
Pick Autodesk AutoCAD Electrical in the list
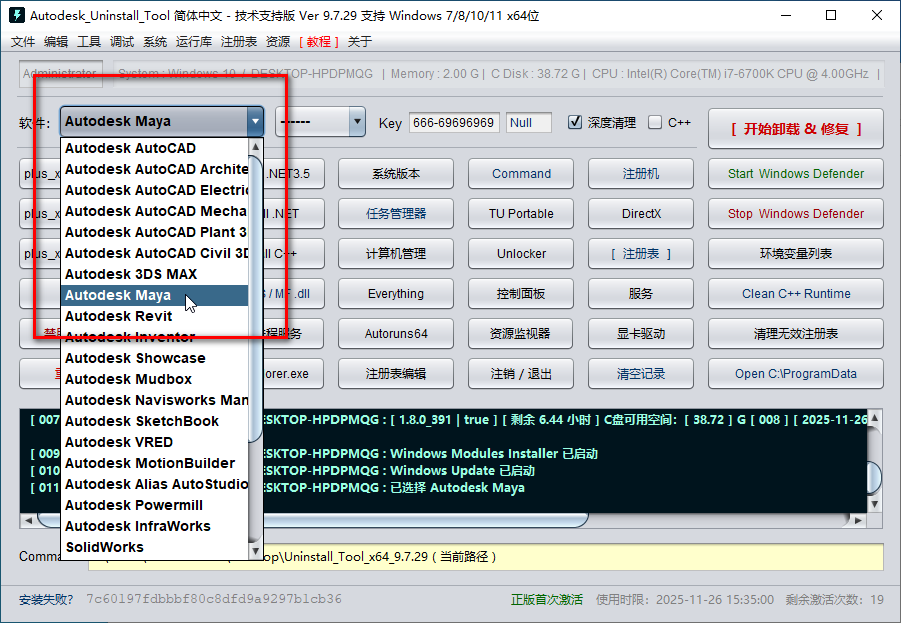click(x=154, y=190)
